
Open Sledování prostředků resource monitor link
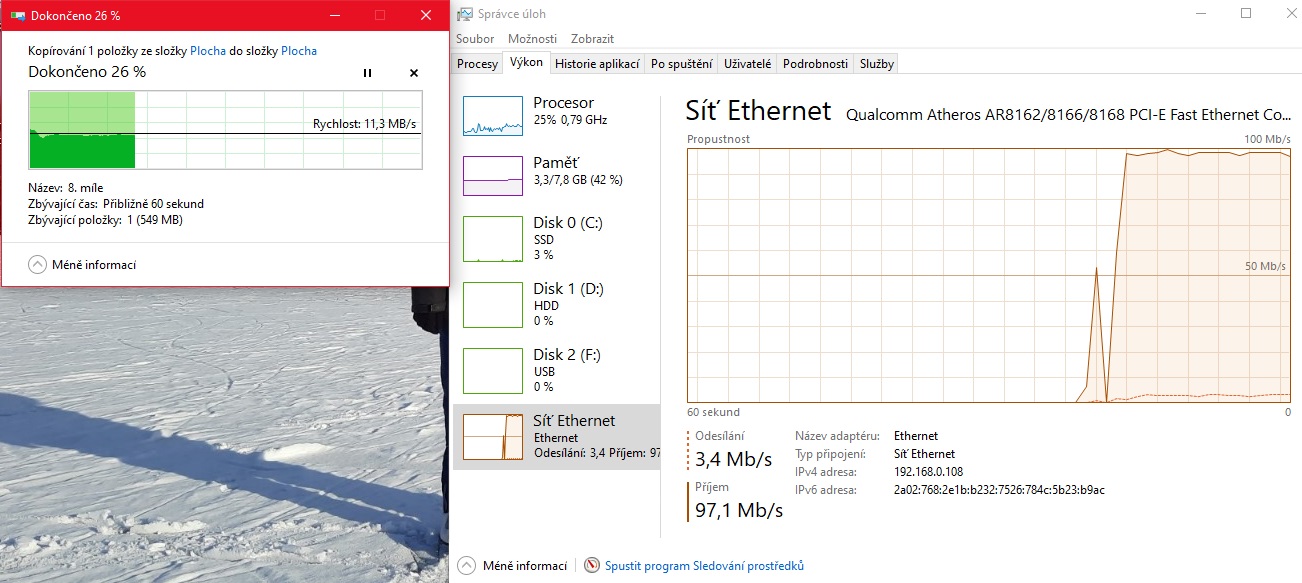click(704, 566)
